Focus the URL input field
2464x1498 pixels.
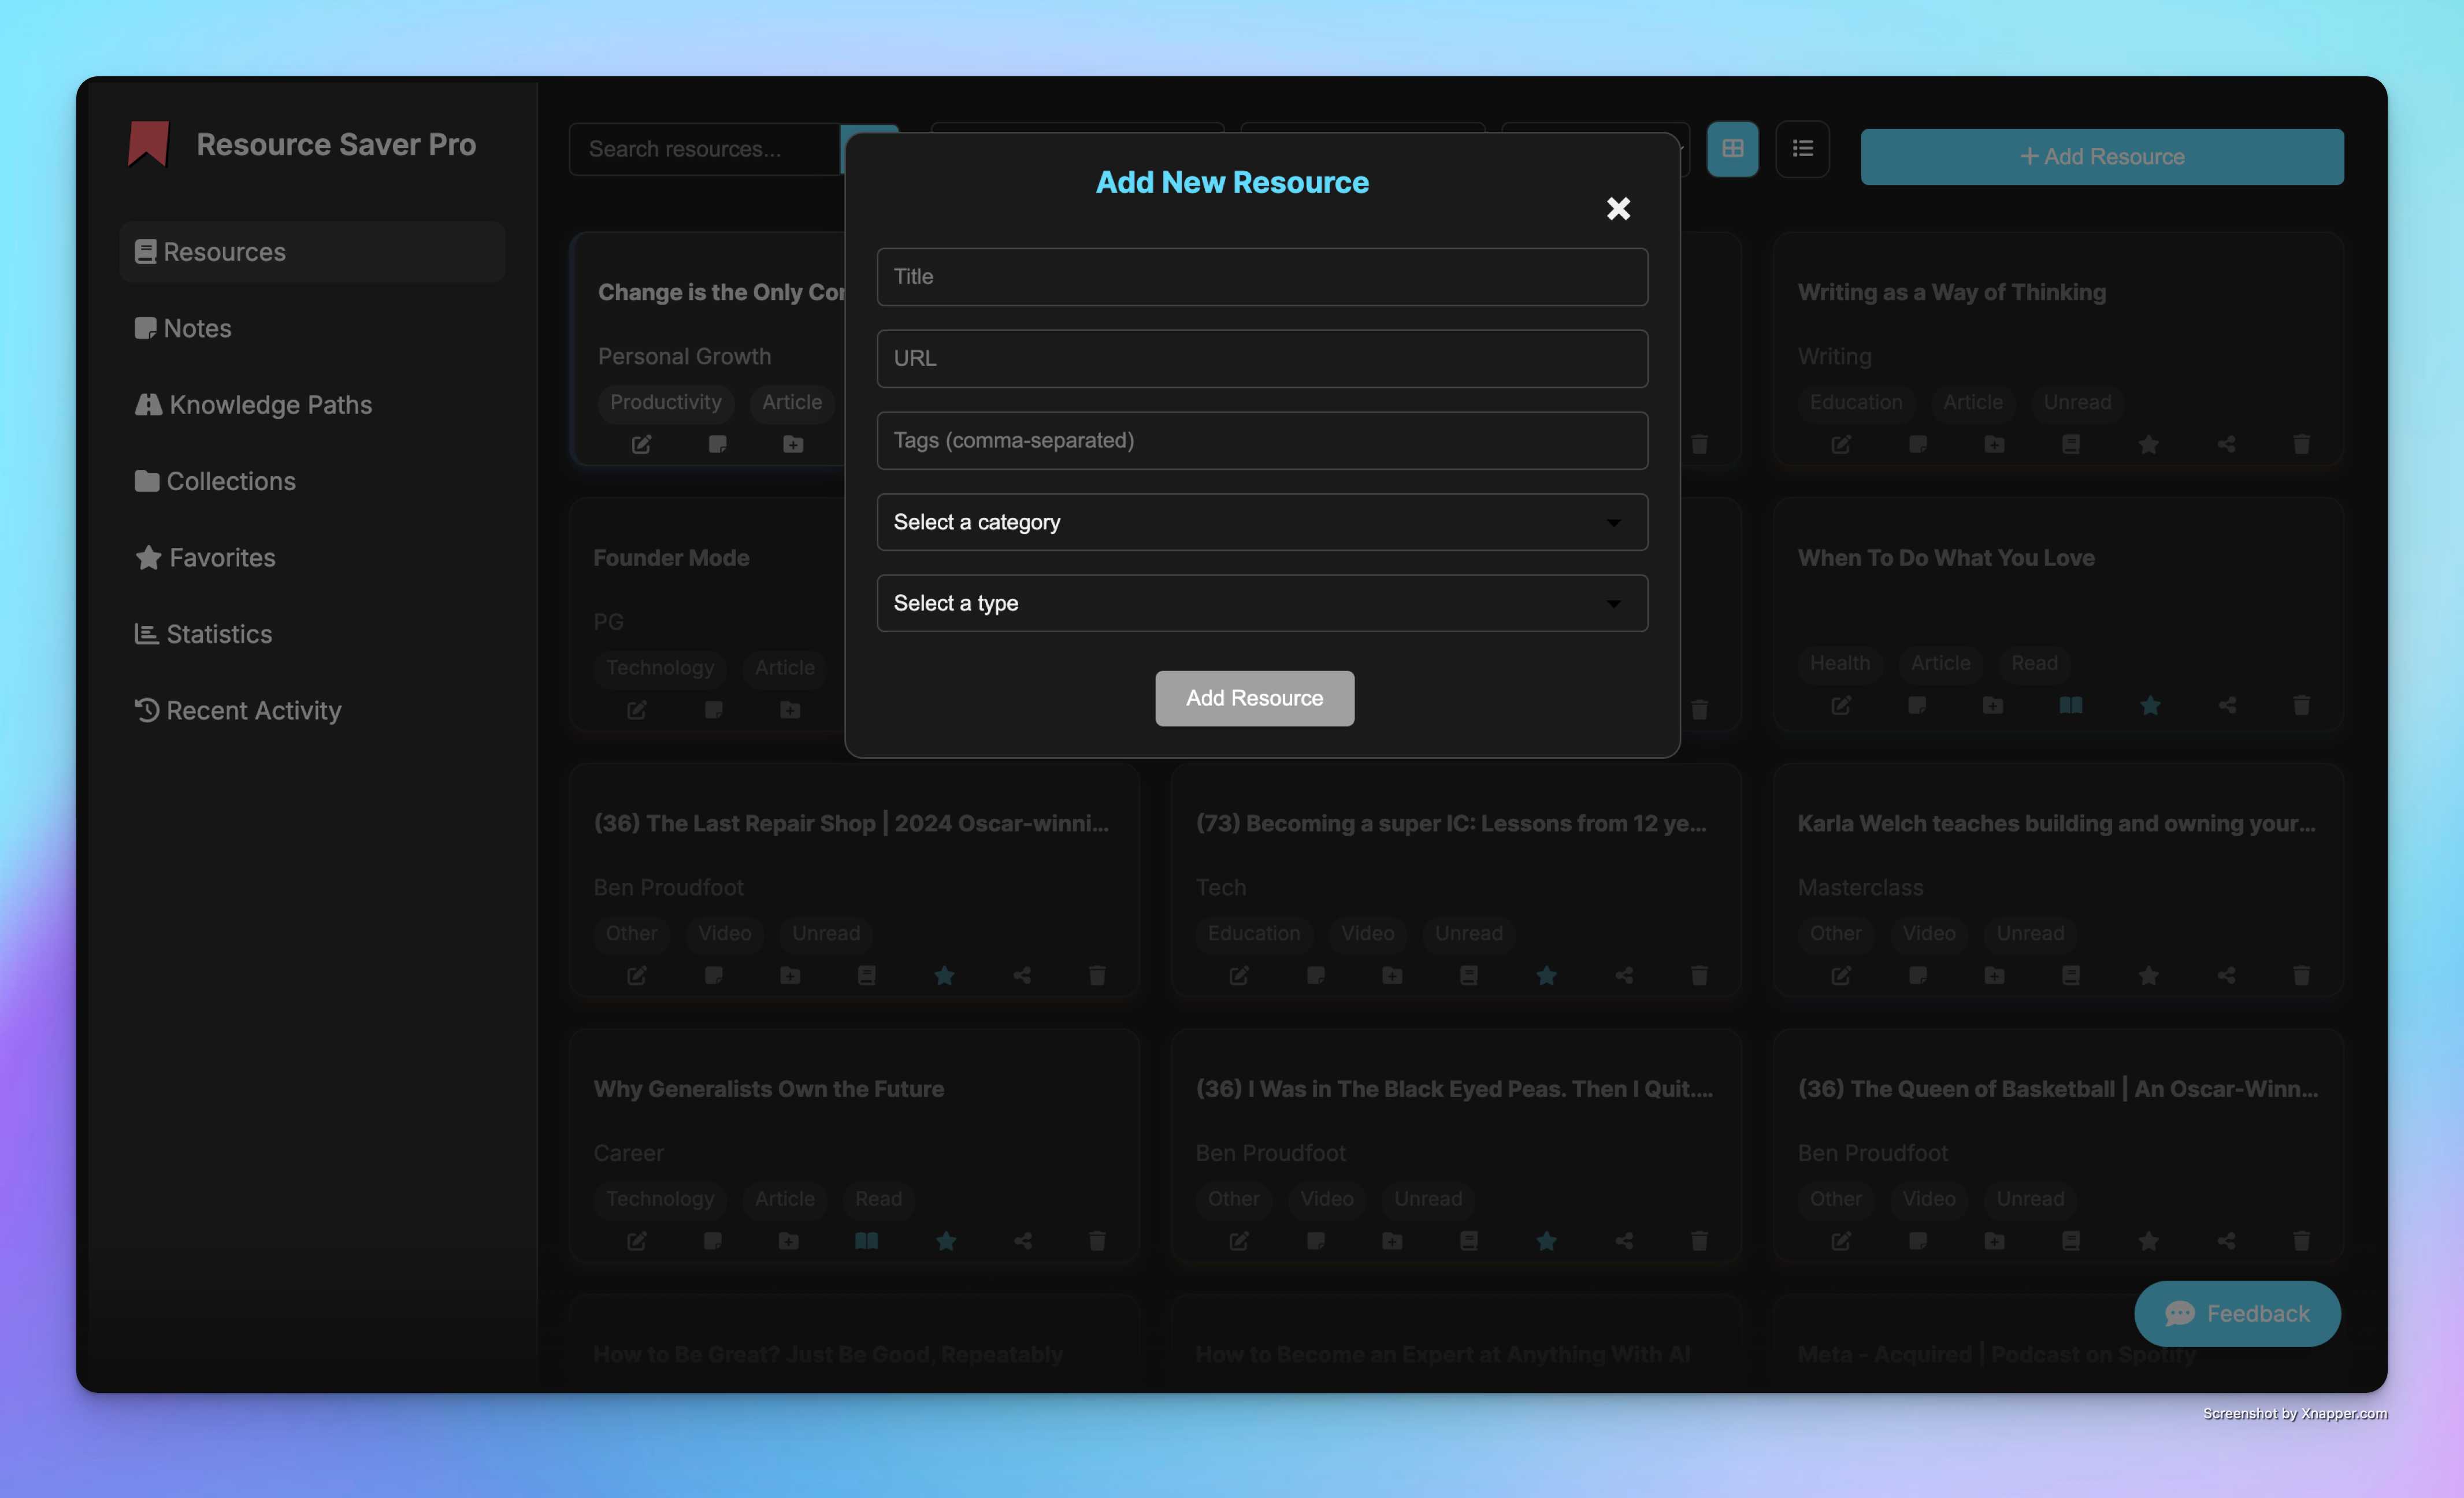tap(1262, 359)
